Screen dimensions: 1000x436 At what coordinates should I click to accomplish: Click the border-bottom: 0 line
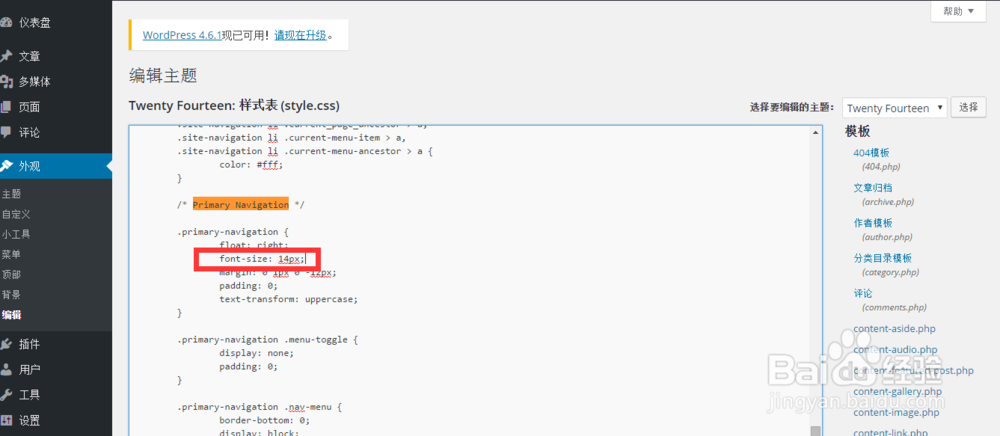point(264,421)
